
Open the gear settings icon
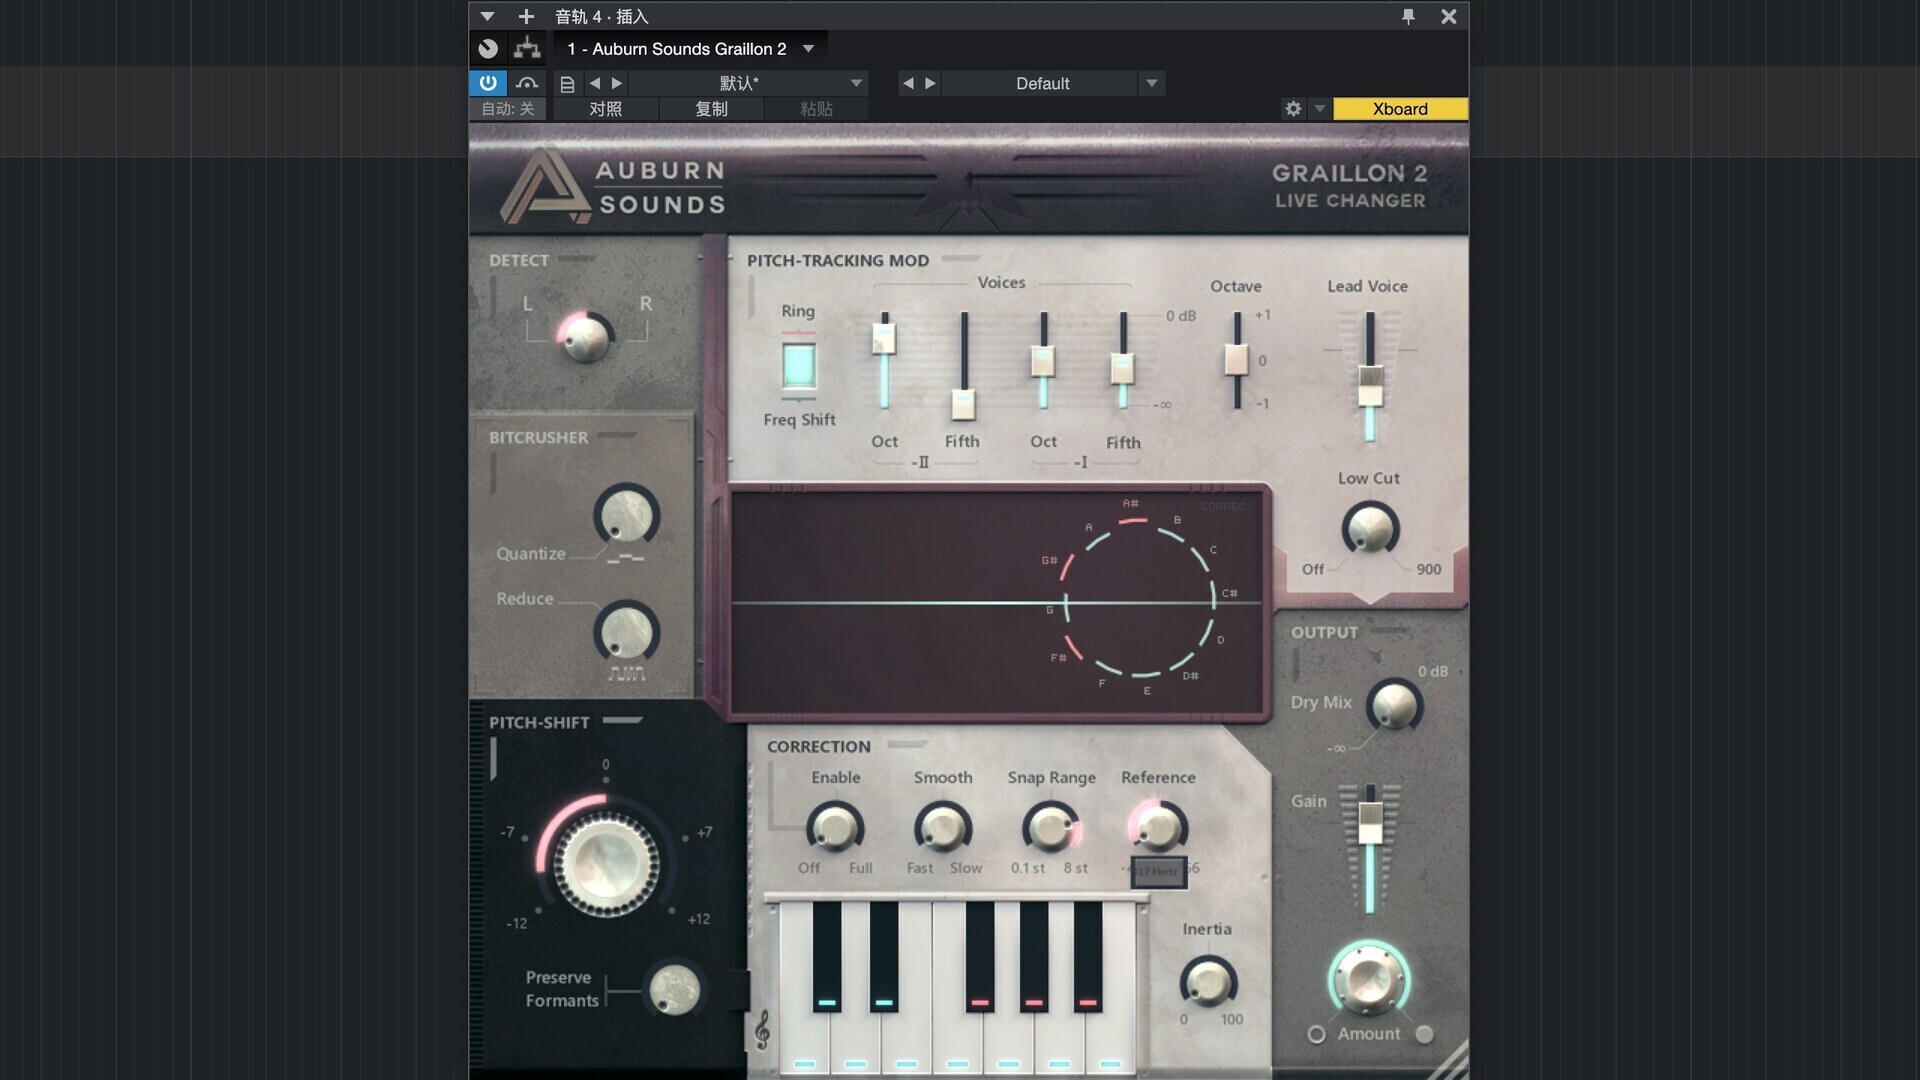1293,108
